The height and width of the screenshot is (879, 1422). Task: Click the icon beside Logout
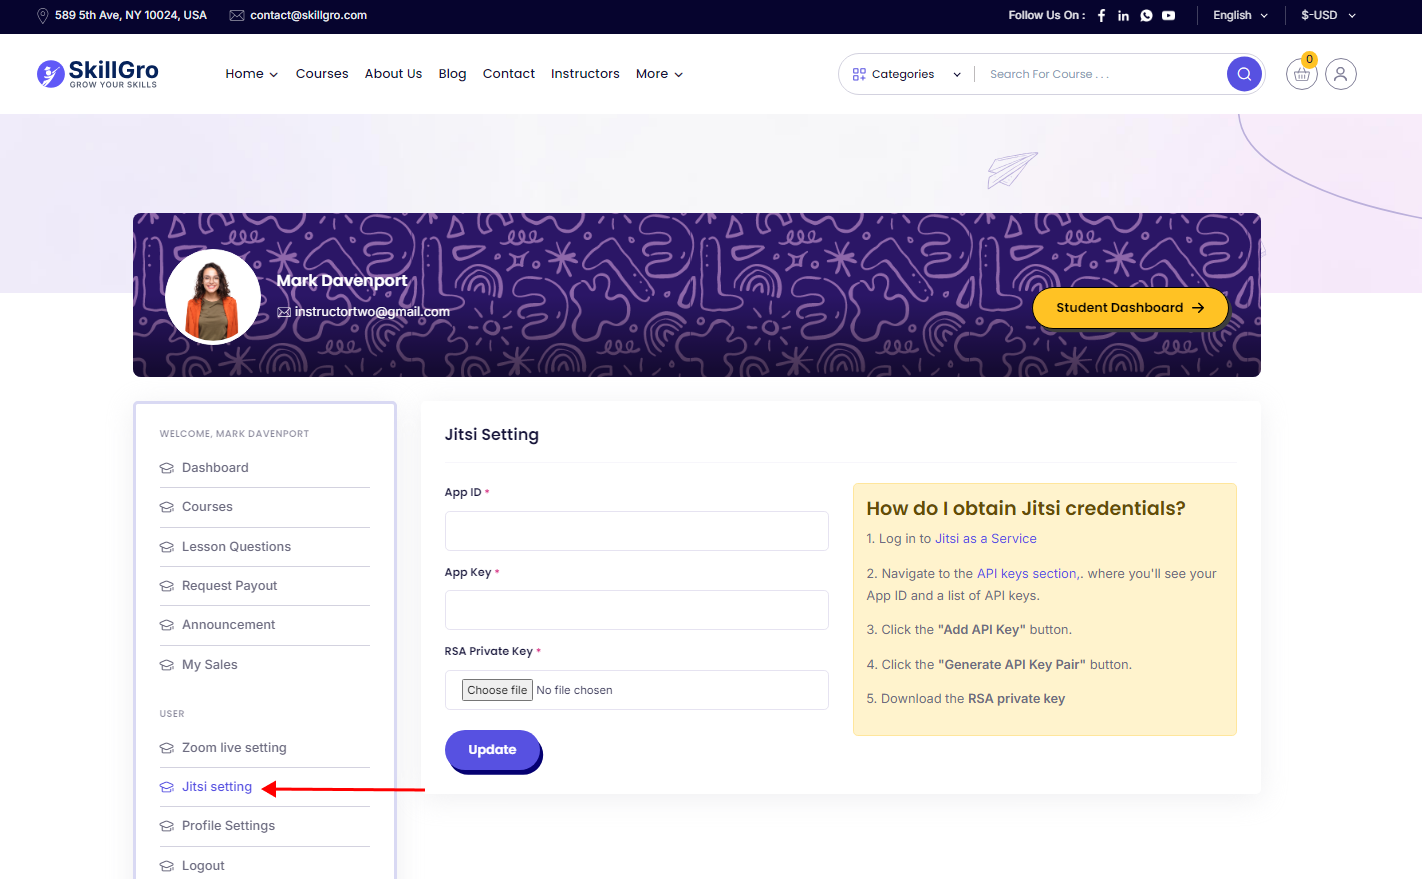click(x=167, y=866)
